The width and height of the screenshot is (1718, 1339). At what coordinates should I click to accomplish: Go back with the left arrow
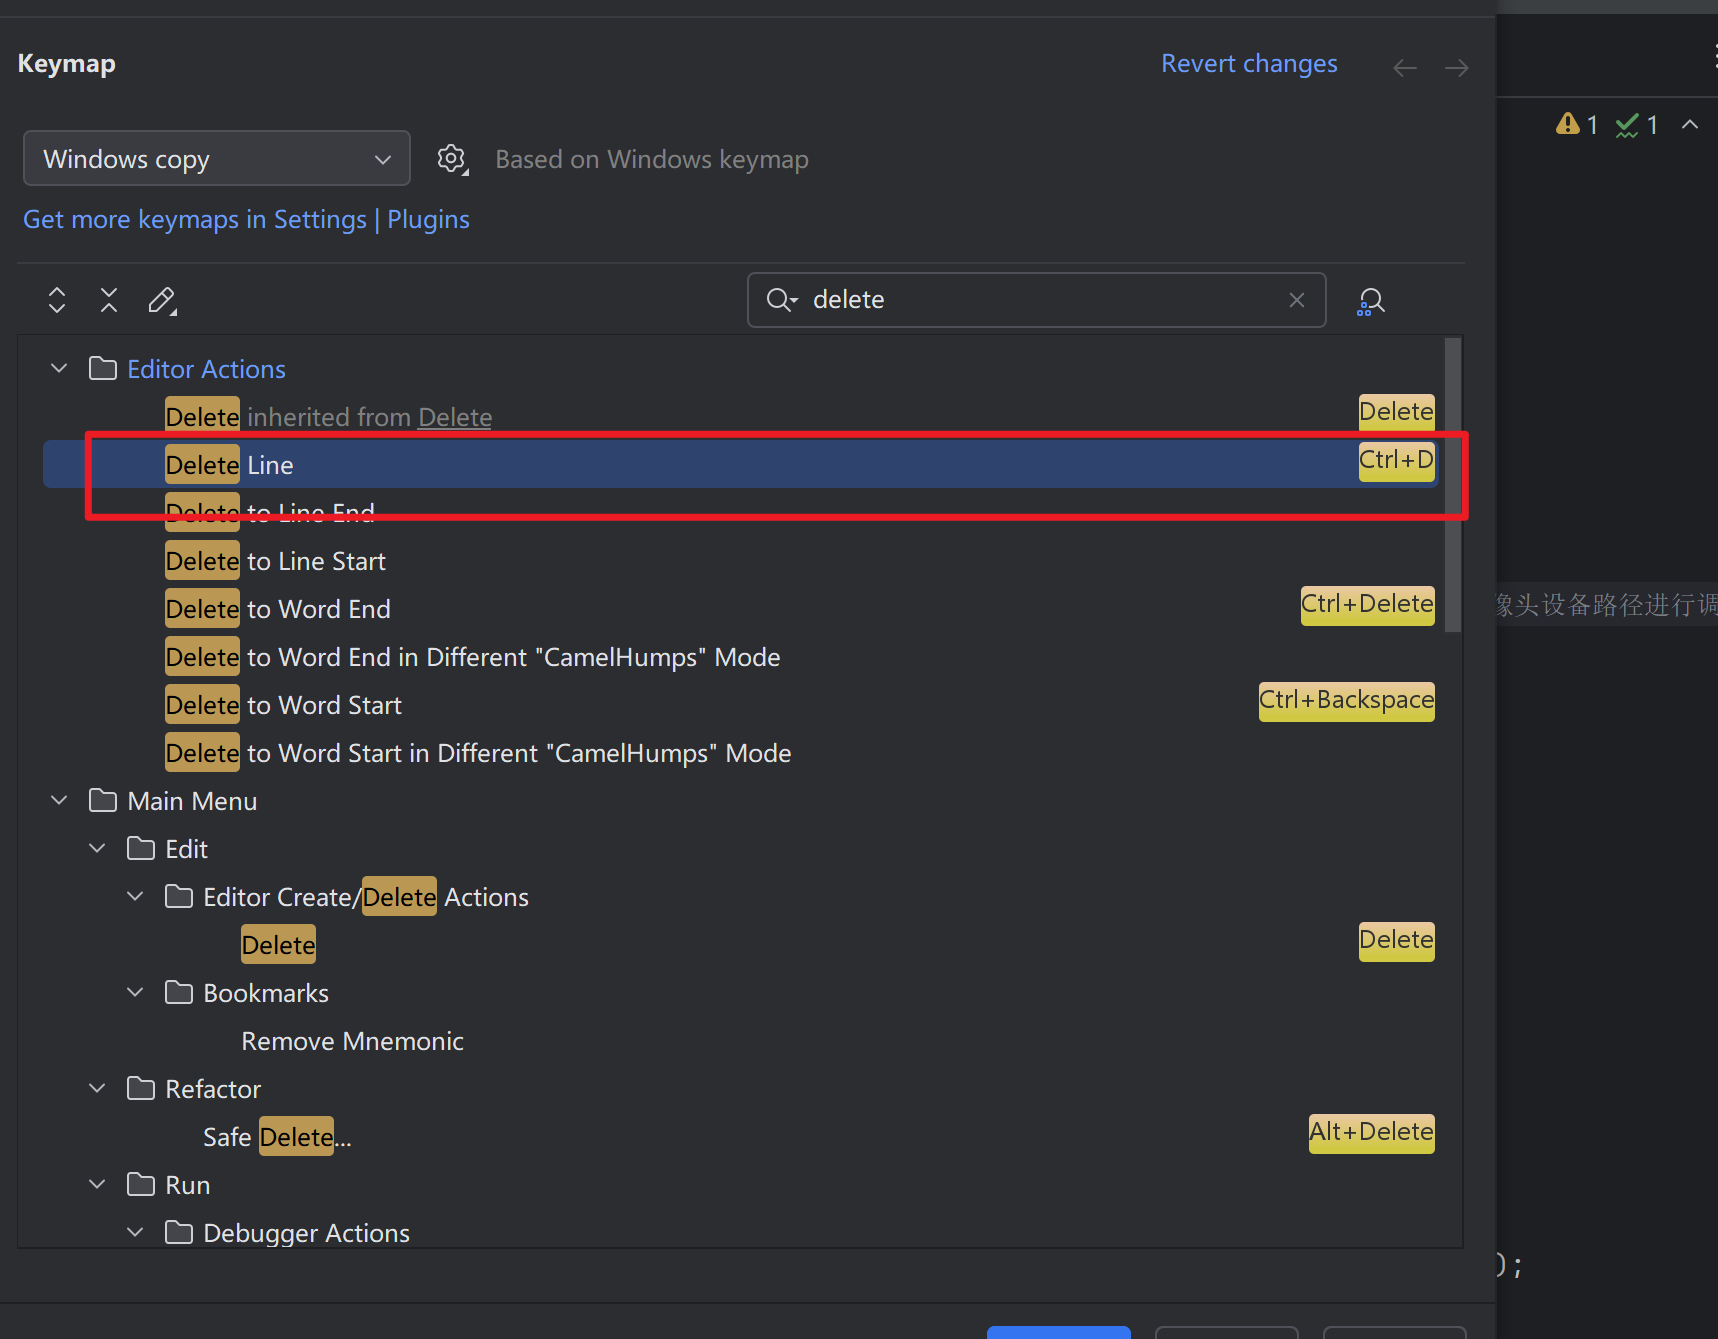click(x=1405, y=67)
